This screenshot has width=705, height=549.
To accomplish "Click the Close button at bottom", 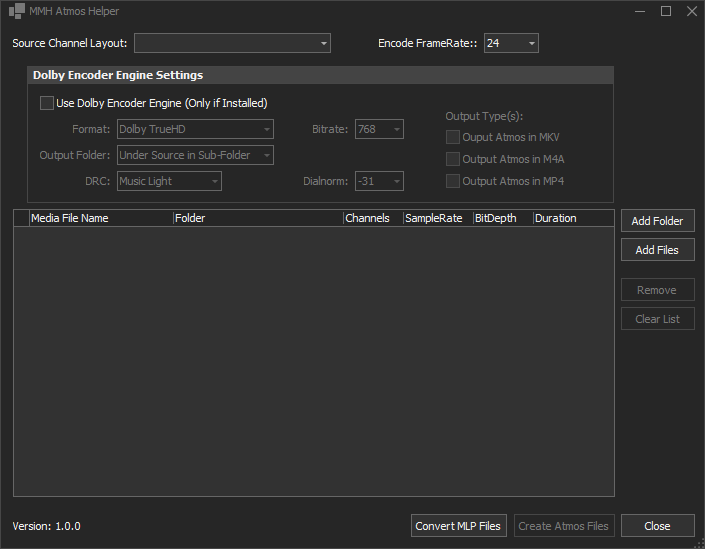I will click(x=657, y=526).
